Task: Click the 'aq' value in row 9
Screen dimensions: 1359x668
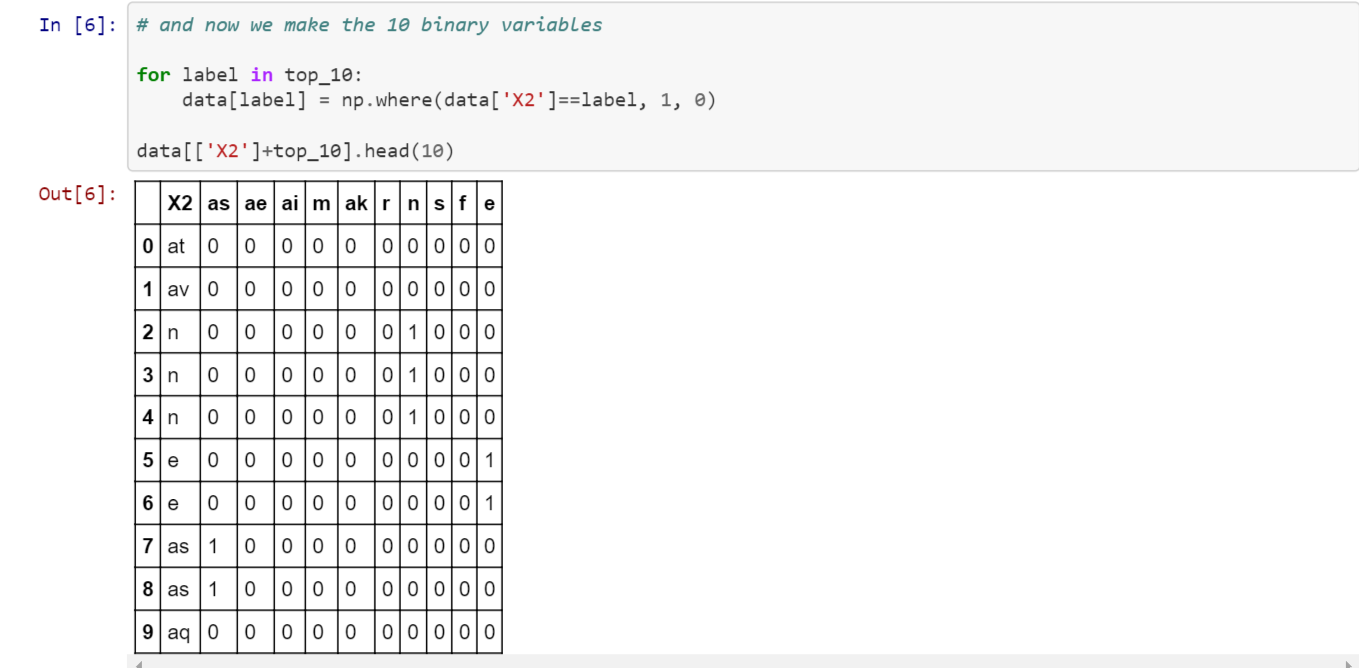Action: coord(178,632)
